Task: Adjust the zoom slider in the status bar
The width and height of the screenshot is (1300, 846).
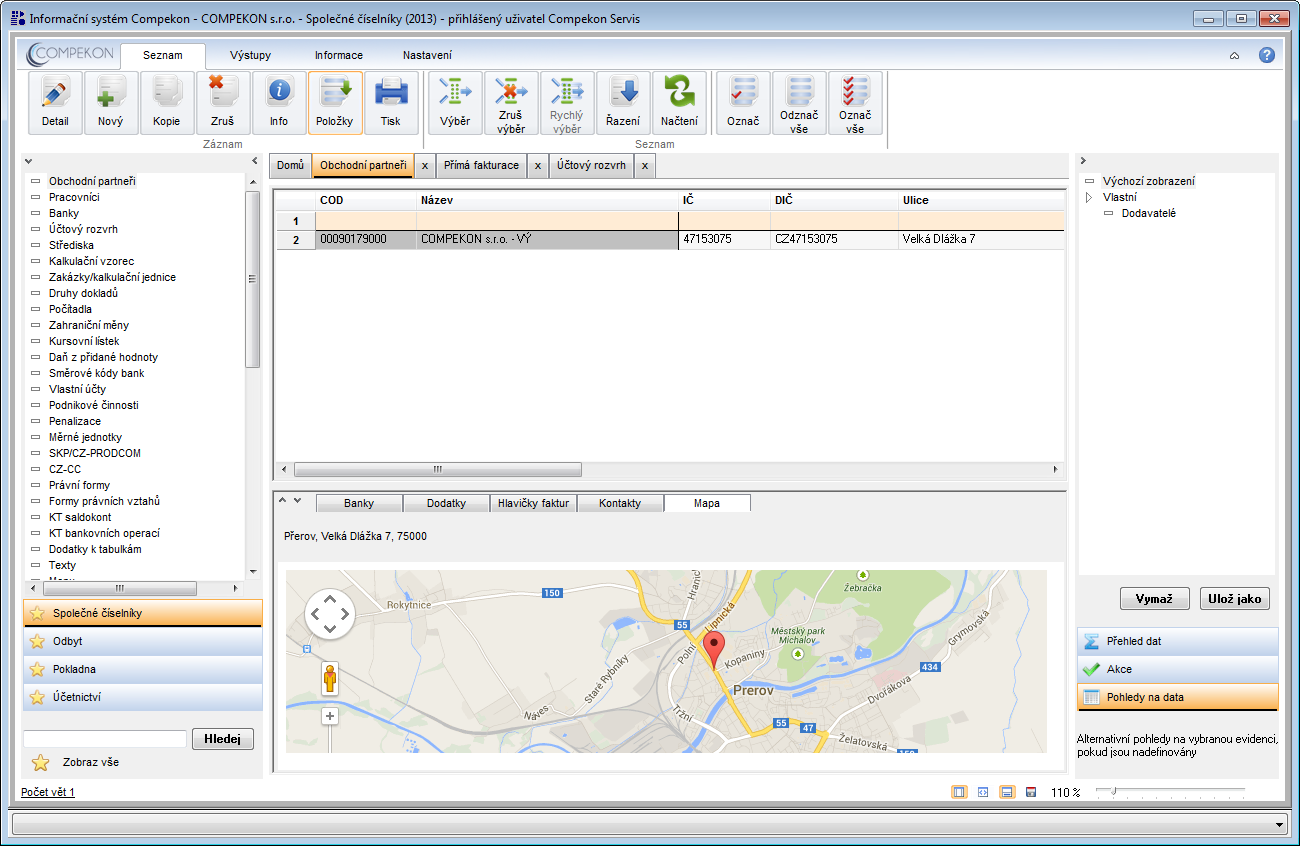Action: click(1113, 791)
